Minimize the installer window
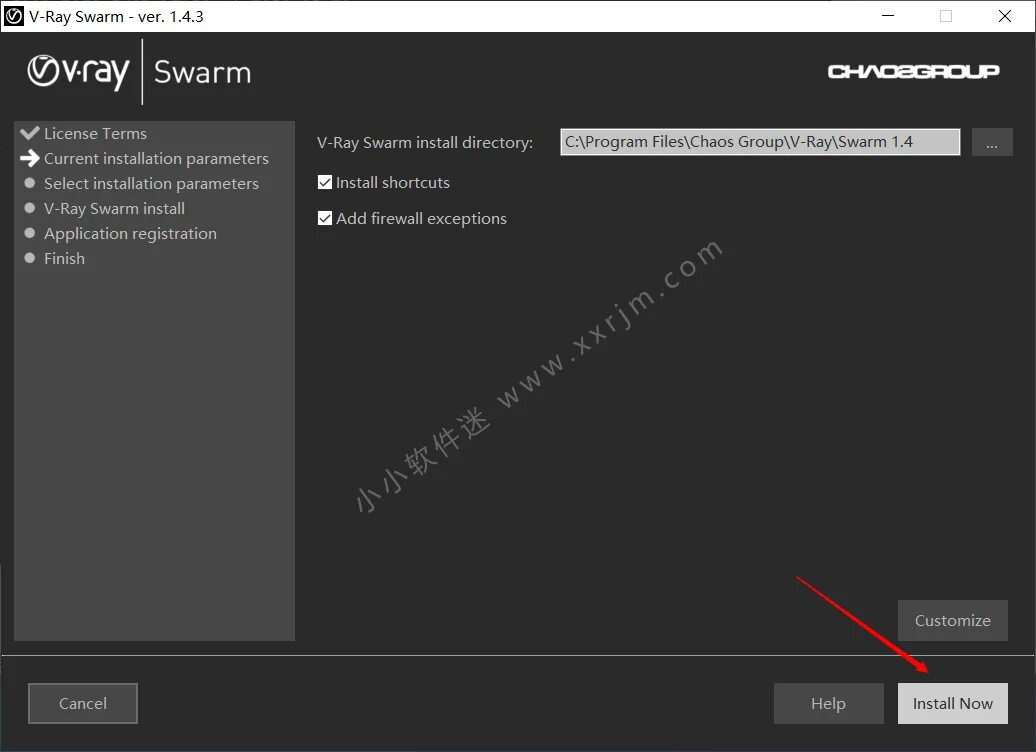This screenshot has height=752, width=1036. 888,16
